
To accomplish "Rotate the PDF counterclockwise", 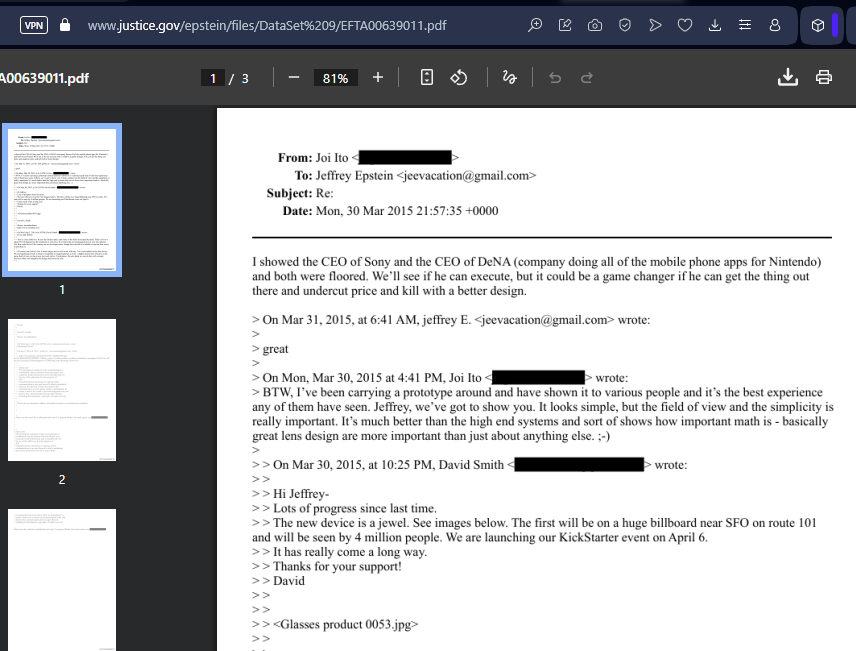I will (x=459, y=78).
